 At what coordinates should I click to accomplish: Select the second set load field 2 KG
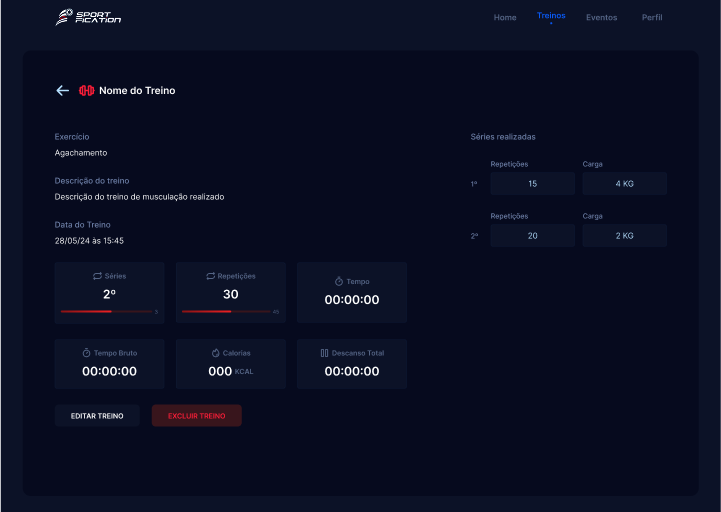(624, 236)
